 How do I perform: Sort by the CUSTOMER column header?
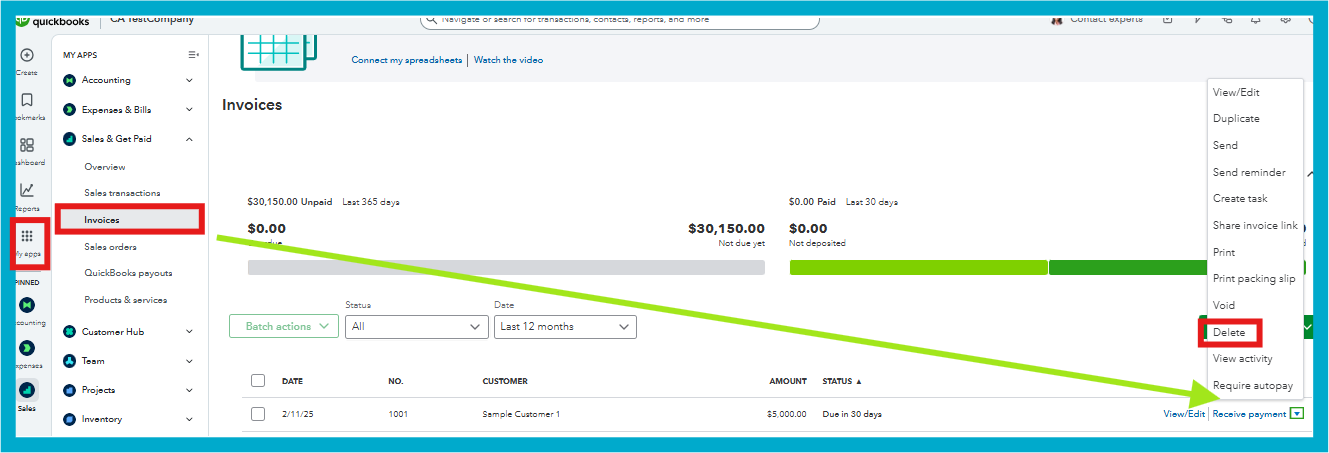[505, 381]
